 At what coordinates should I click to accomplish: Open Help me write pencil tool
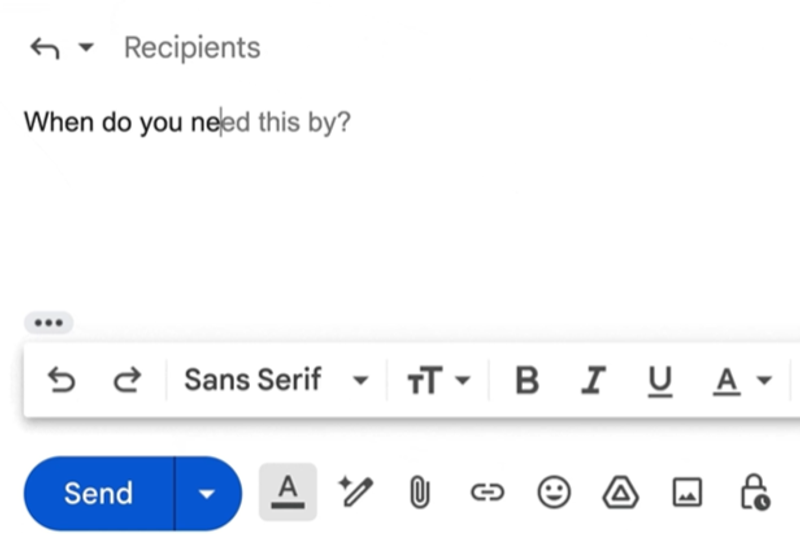coord(355,492)
